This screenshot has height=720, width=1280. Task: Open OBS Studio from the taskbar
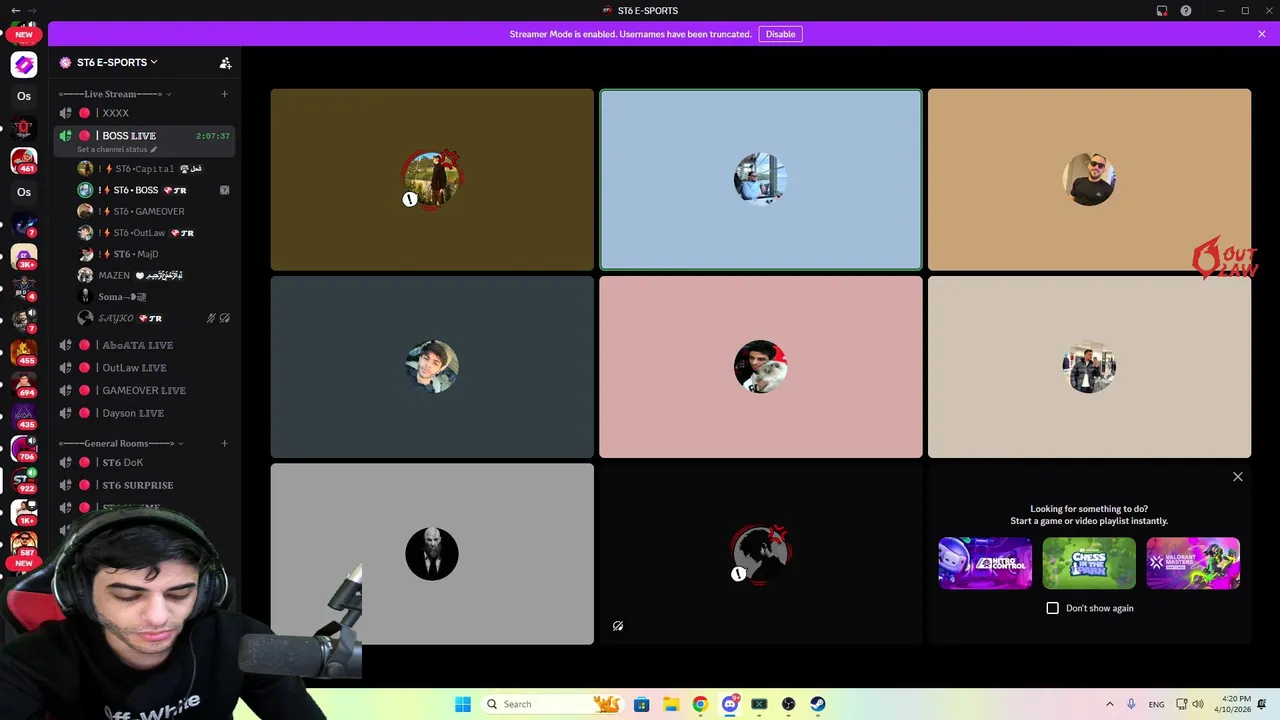(x=789, y=704)
